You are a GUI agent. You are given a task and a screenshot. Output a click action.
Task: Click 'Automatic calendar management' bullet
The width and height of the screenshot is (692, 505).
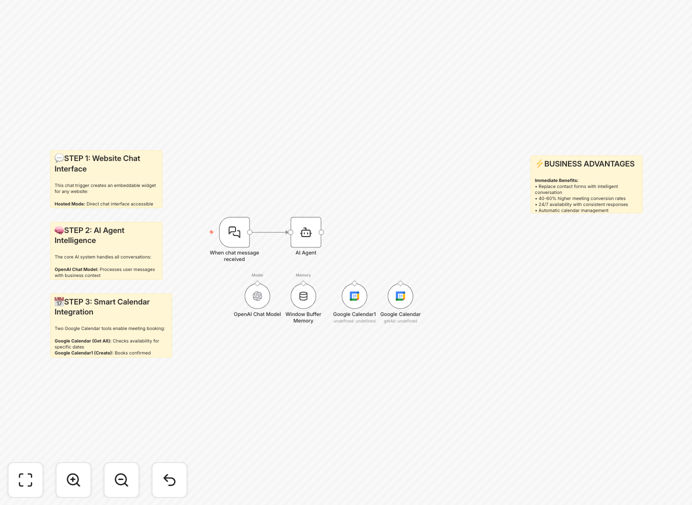[x=572, y=211]
